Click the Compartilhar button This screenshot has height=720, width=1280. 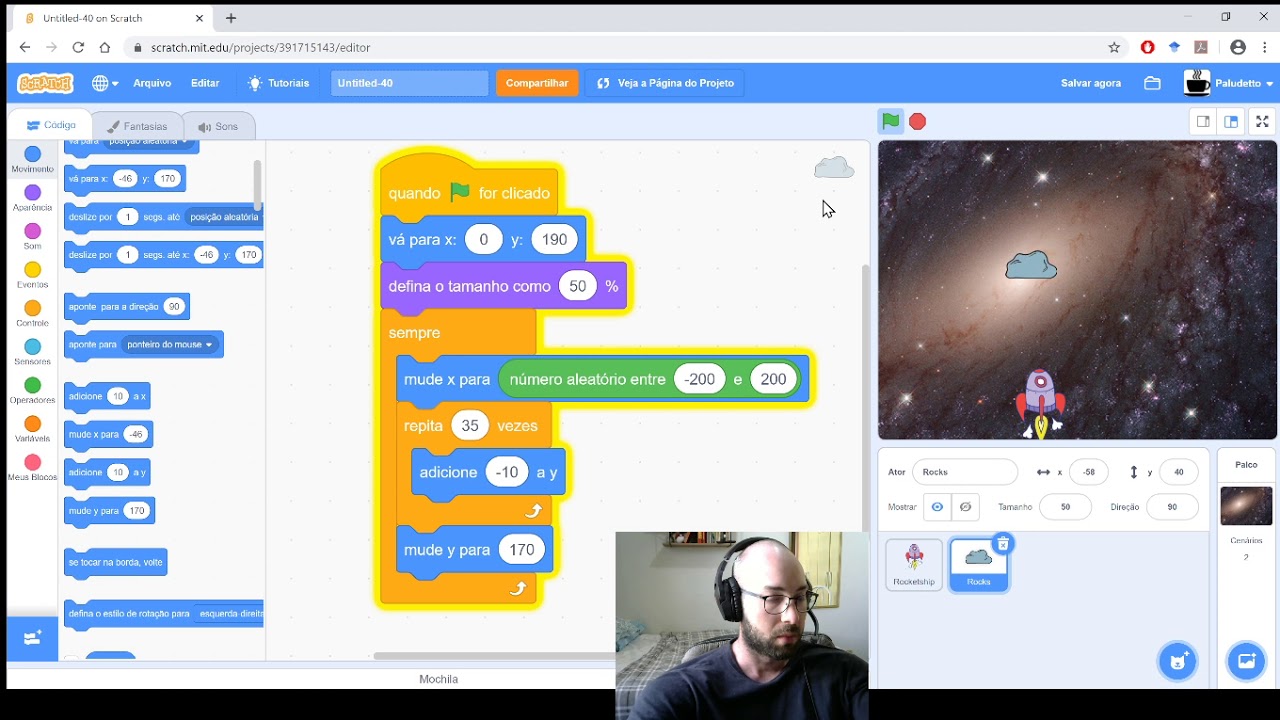pos(537,83)
